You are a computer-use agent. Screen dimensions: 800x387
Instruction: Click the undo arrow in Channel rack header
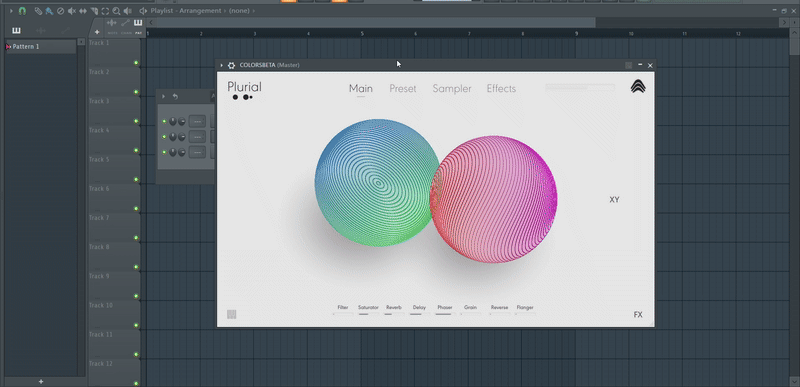(x=175, y=96)
